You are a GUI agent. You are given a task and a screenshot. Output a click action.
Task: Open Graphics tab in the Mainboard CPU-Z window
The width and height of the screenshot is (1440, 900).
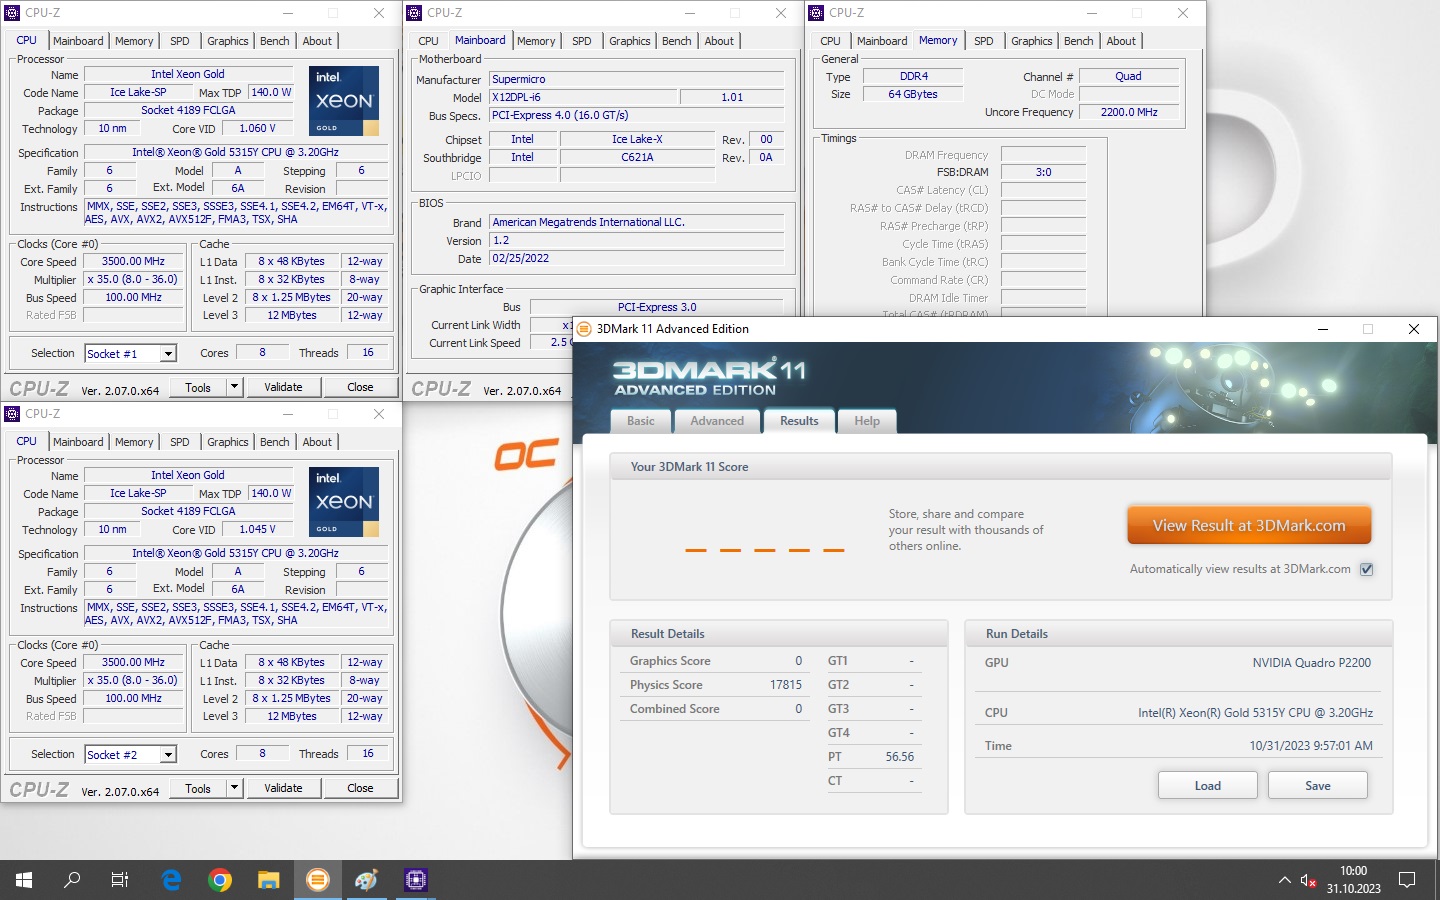[x=630, y=41]
